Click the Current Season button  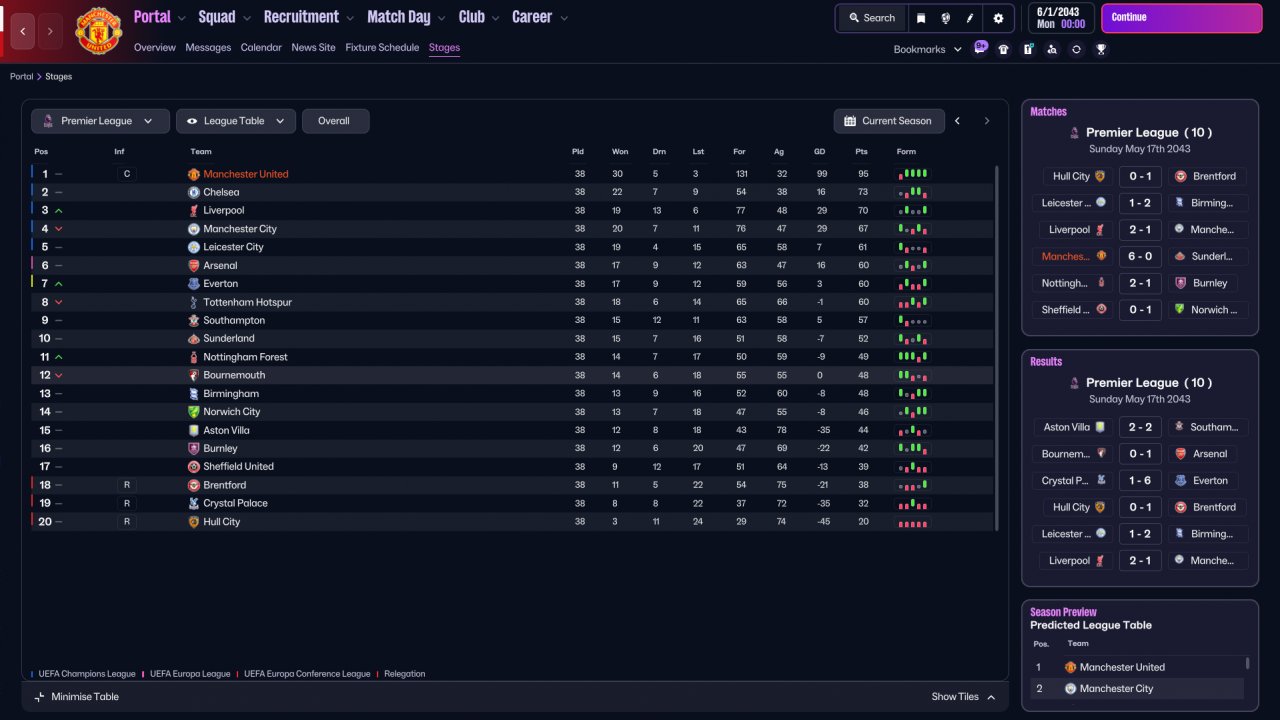(888, 121)
